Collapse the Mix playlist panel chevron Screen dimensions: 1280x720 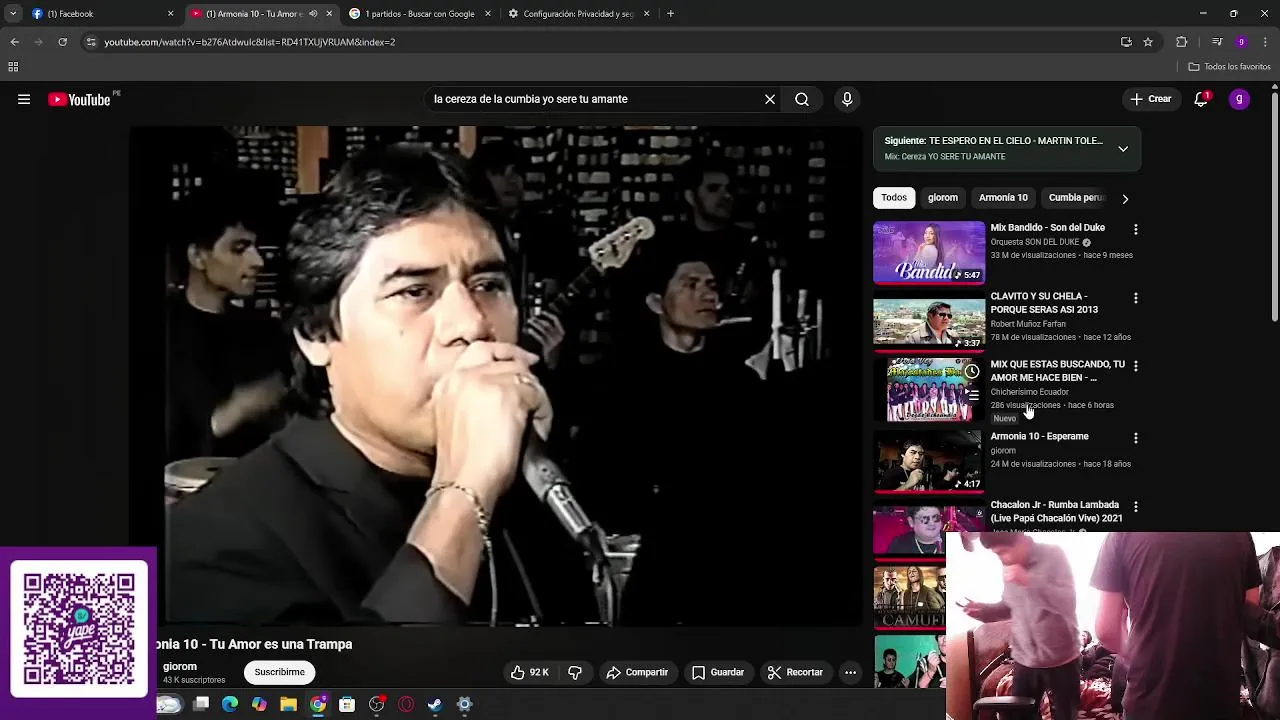point(1123,149)
